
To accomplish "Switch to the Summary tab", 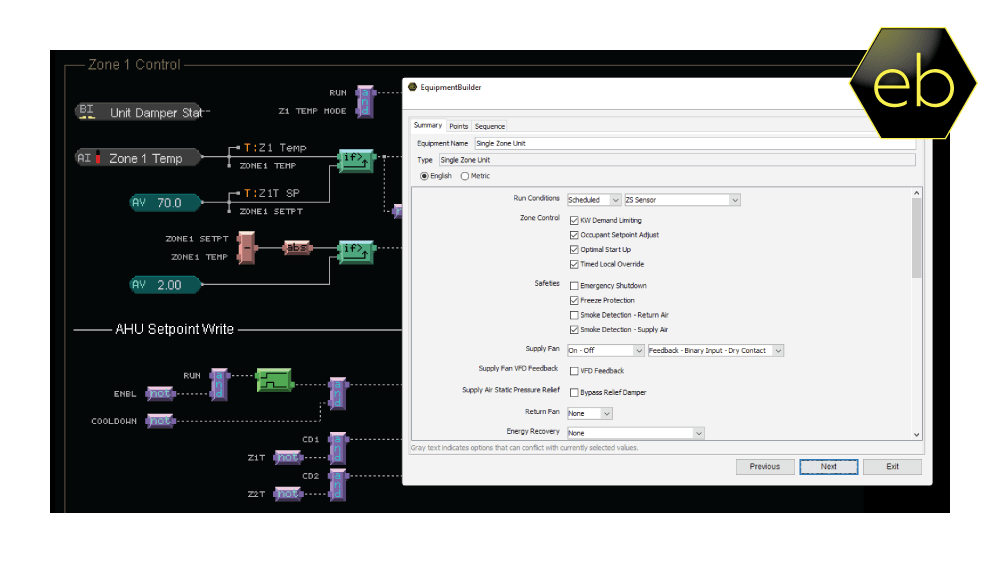I will [x=427, y=126].
